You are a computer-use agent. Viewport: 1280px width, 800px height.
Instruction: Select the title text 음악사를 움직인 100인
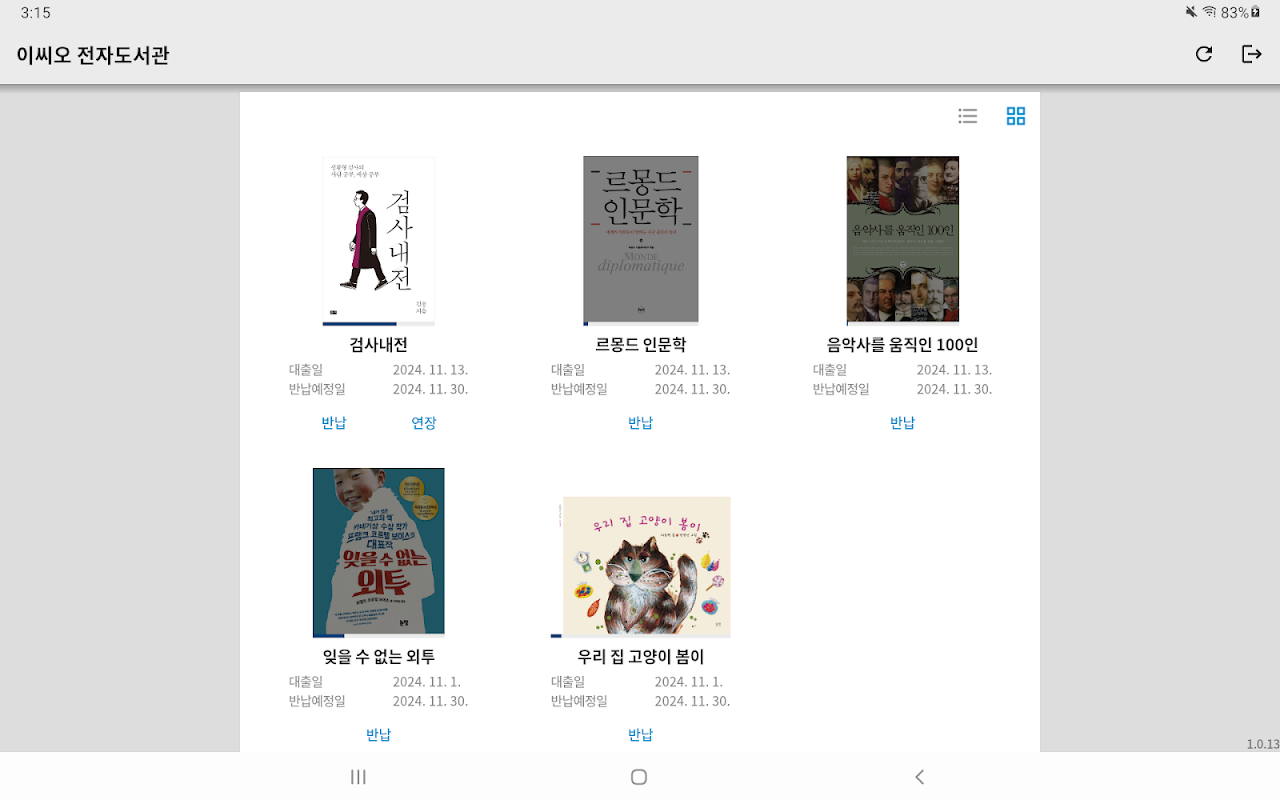pos(903,345)
